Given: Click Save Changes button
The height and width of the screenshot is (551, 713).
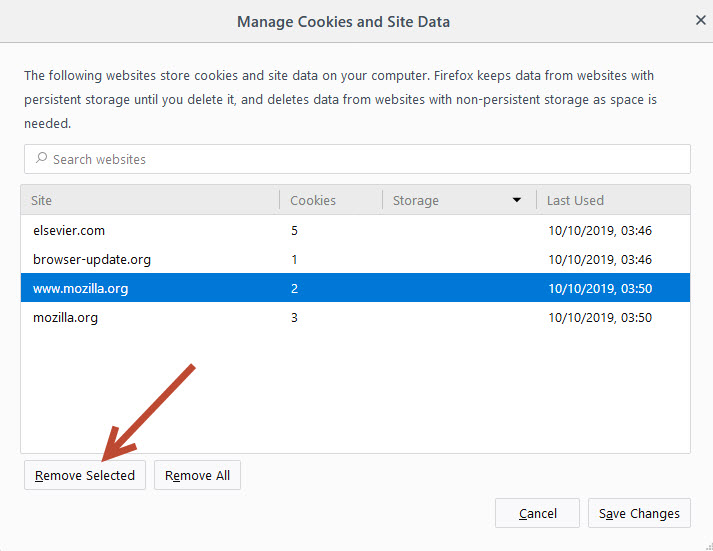Looking at the screenshot, I should coord(639,513).
